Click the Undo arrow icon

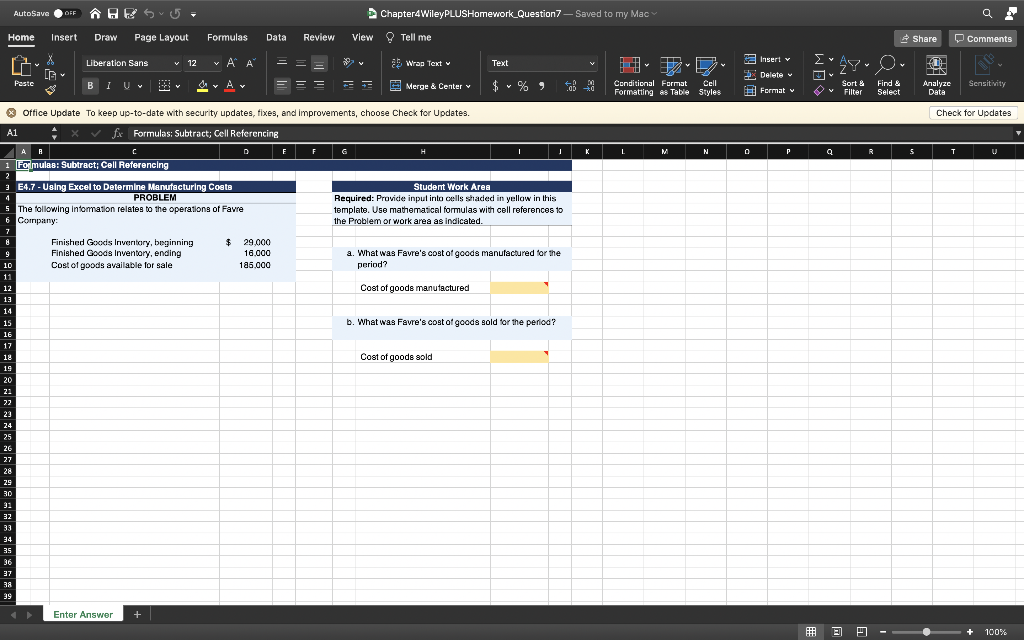coord(149,13)
